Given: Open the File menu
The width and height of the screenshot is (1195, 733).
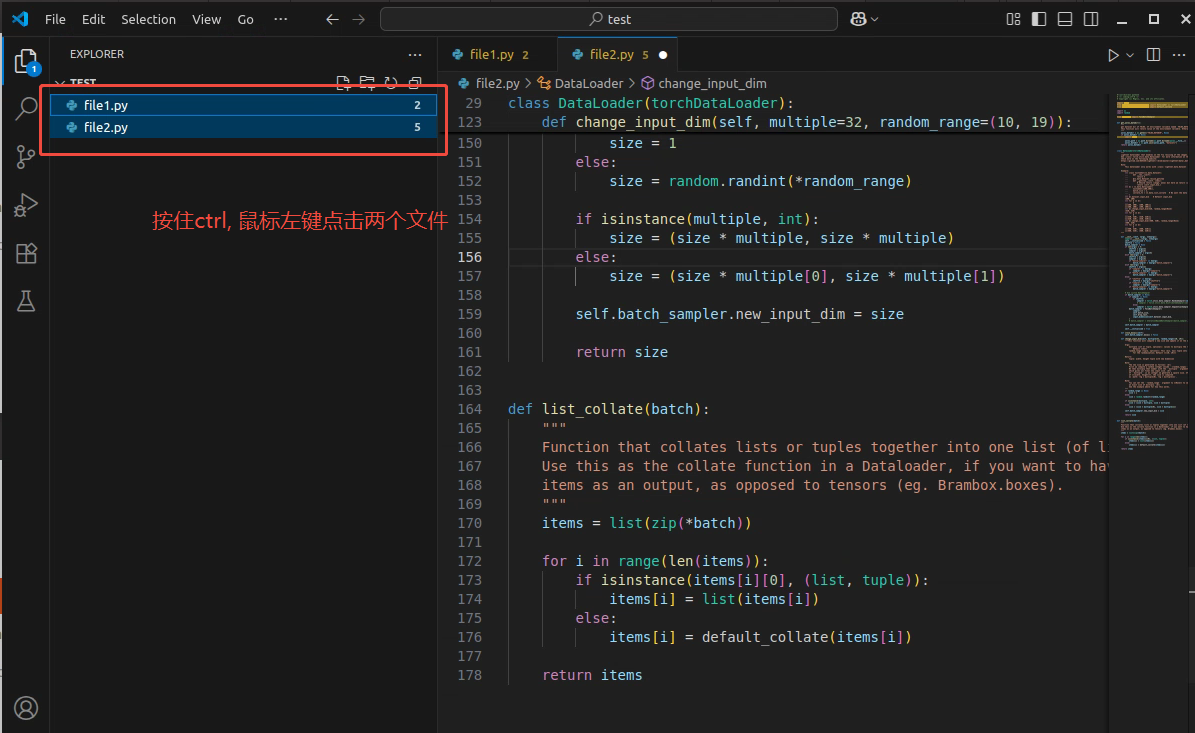Looking at the screenshot, I should 55,19.
